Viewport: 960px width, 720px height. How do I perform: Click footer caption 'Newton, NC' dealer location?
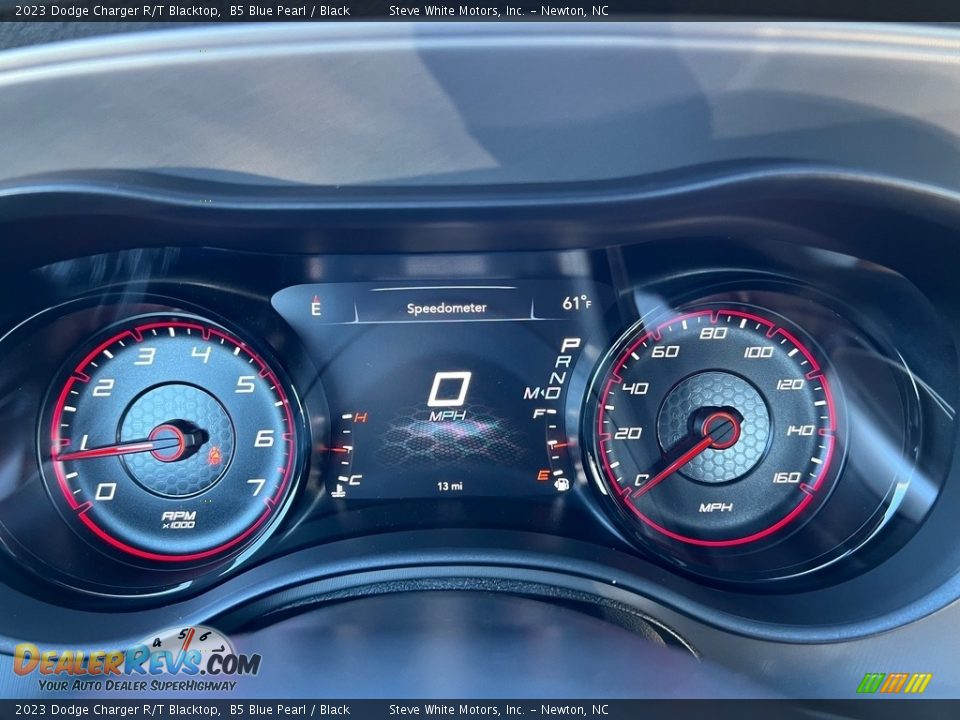(x=574, y=710)
